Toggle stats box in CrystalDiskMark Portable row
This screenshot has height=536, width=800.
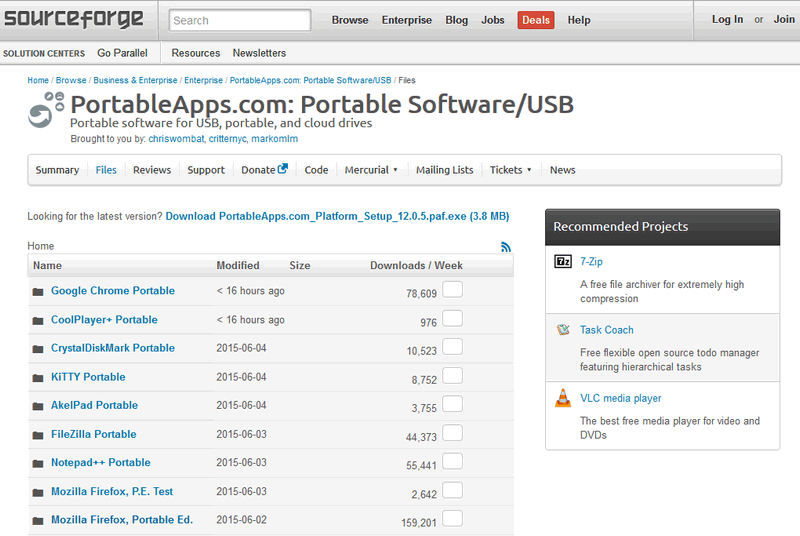click(x=453, y=346)
